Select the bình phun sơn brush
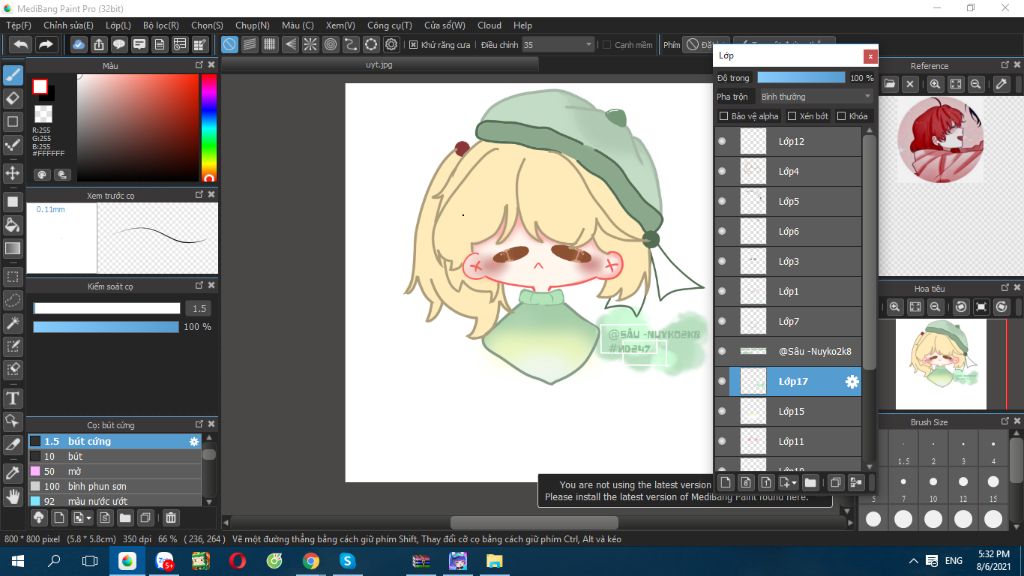The width and height of the screenshot is (1024, 576). click(x=116, y=487)
